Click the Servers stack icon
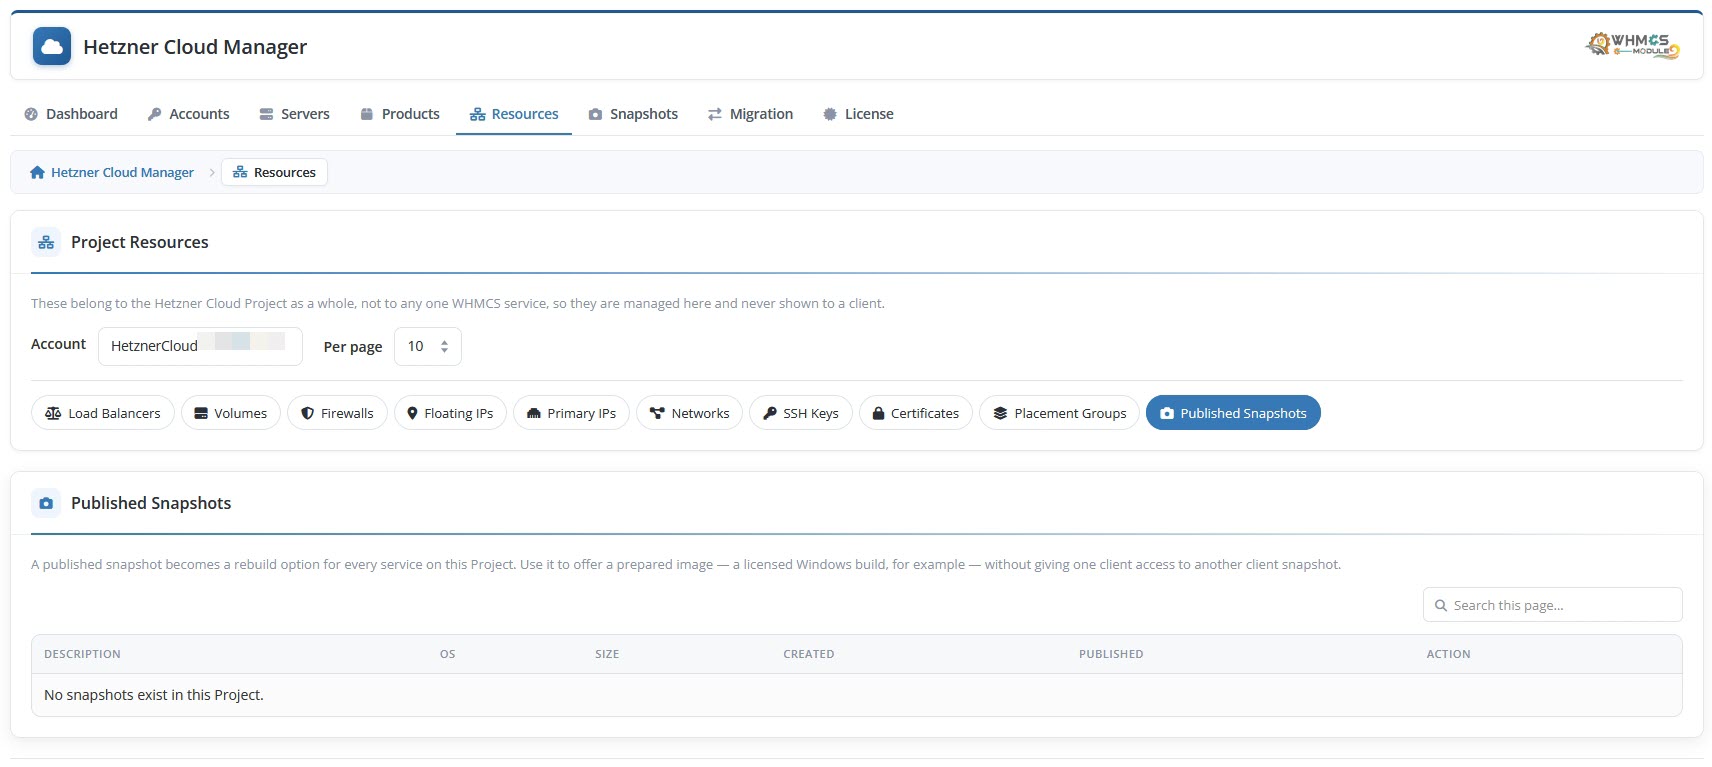 (x=266, y=114)
